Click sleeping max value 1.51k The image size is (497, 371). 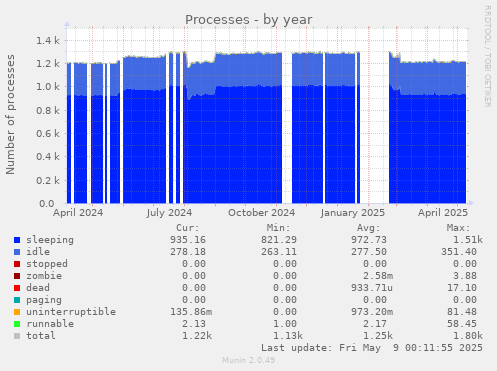click(x=468, y=240)
